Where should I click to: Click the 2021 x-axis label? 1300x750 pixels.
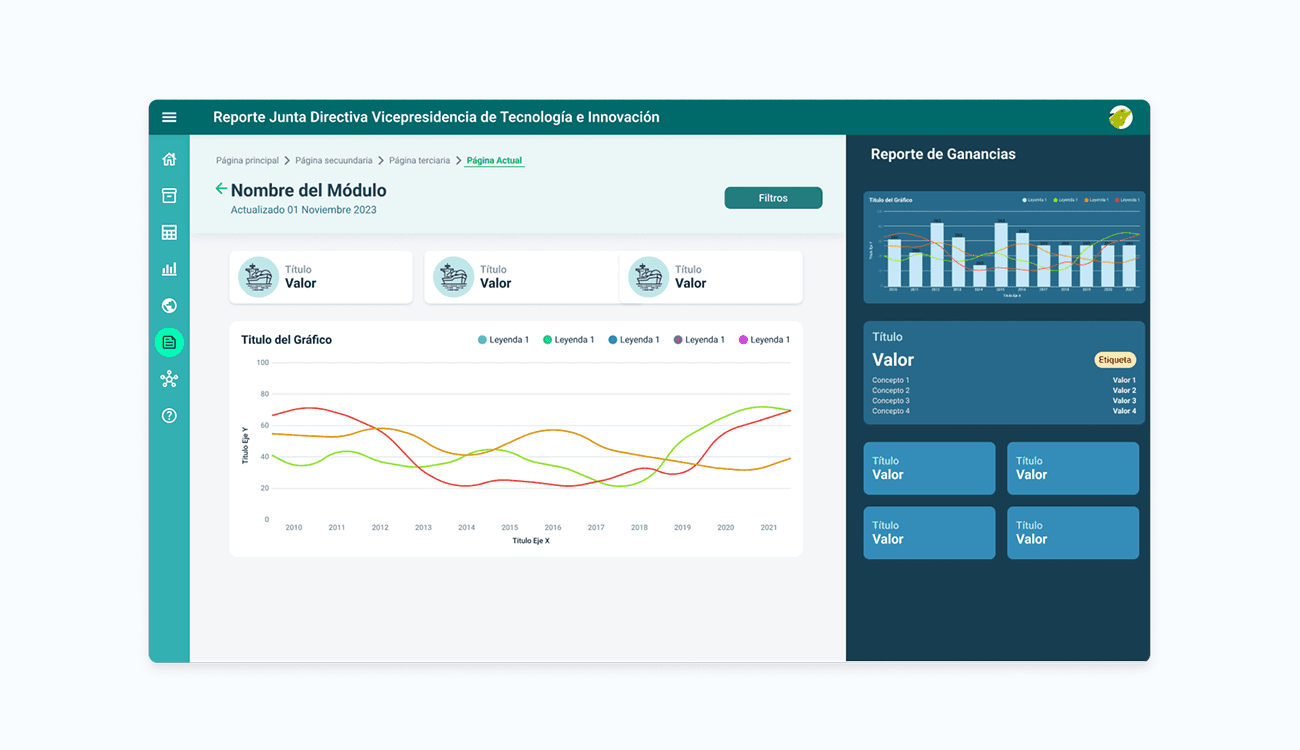pyautogui.click(x=769, y=527)
